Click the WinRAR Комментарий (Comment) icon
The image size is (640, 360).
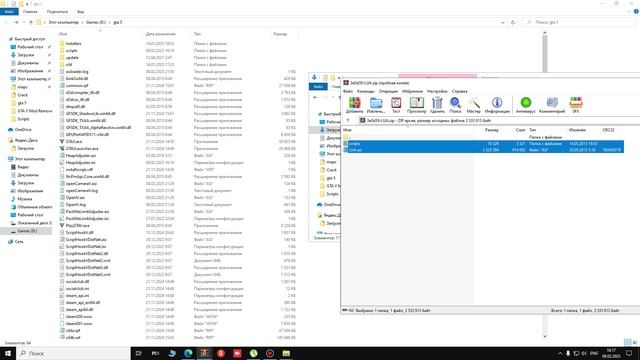pos(552,105)
